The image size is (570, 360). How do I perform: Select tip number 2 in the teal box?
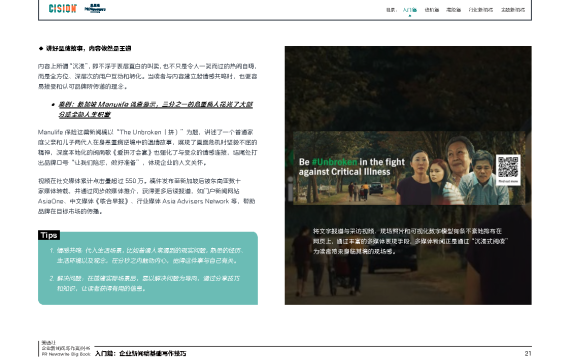(144, 284)
